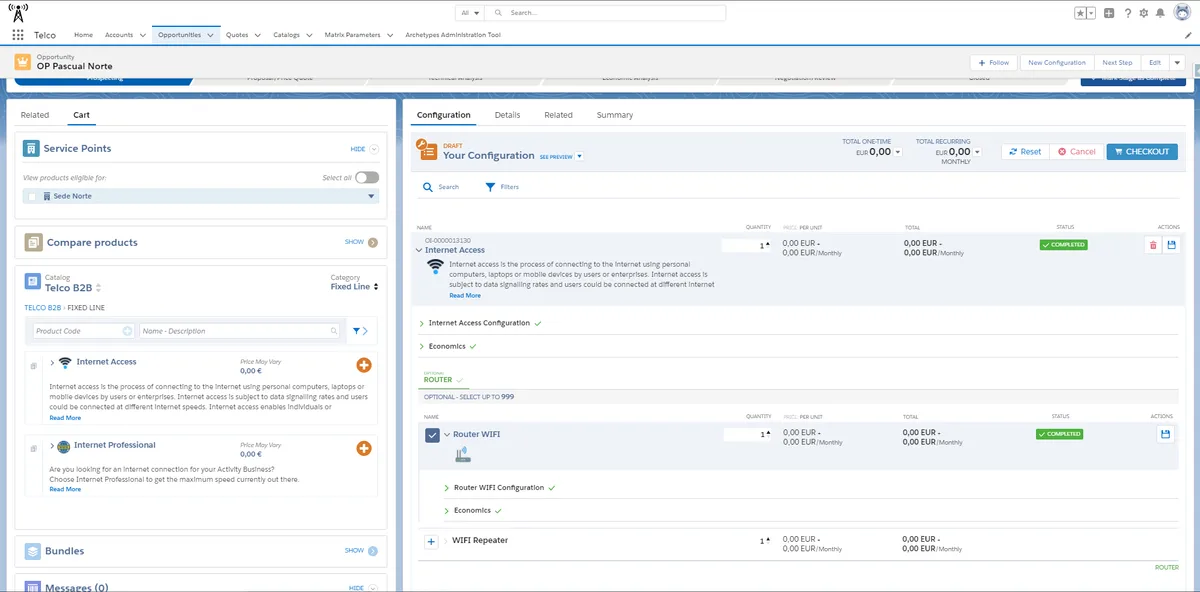Screen dimensions: 1200x592
Task: Add Internet Access to the cart
Action: pos(364,365)
